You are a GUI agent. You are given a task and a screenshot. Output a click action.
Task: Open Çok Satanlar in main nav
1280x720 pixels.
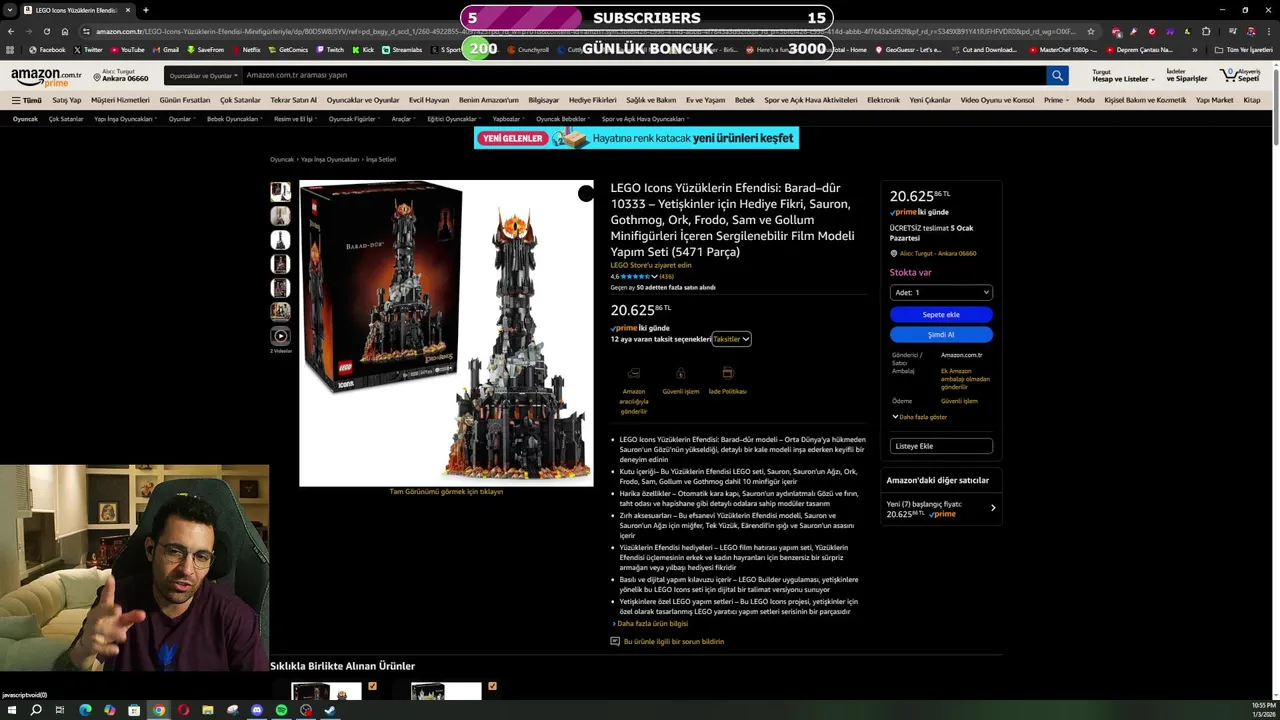pyautogui.click(x=240, y=100)
